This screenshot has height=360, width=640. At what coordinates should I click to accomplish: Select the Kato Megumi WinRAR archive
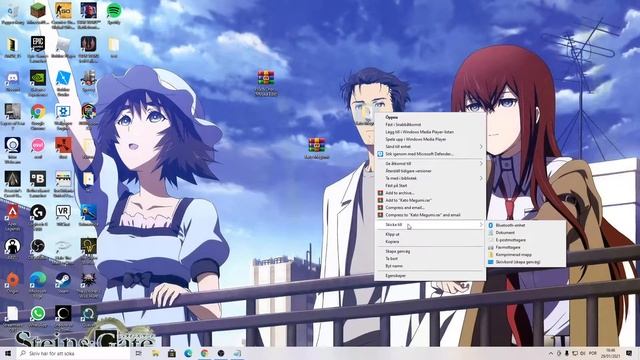click(x=317, y=149)
